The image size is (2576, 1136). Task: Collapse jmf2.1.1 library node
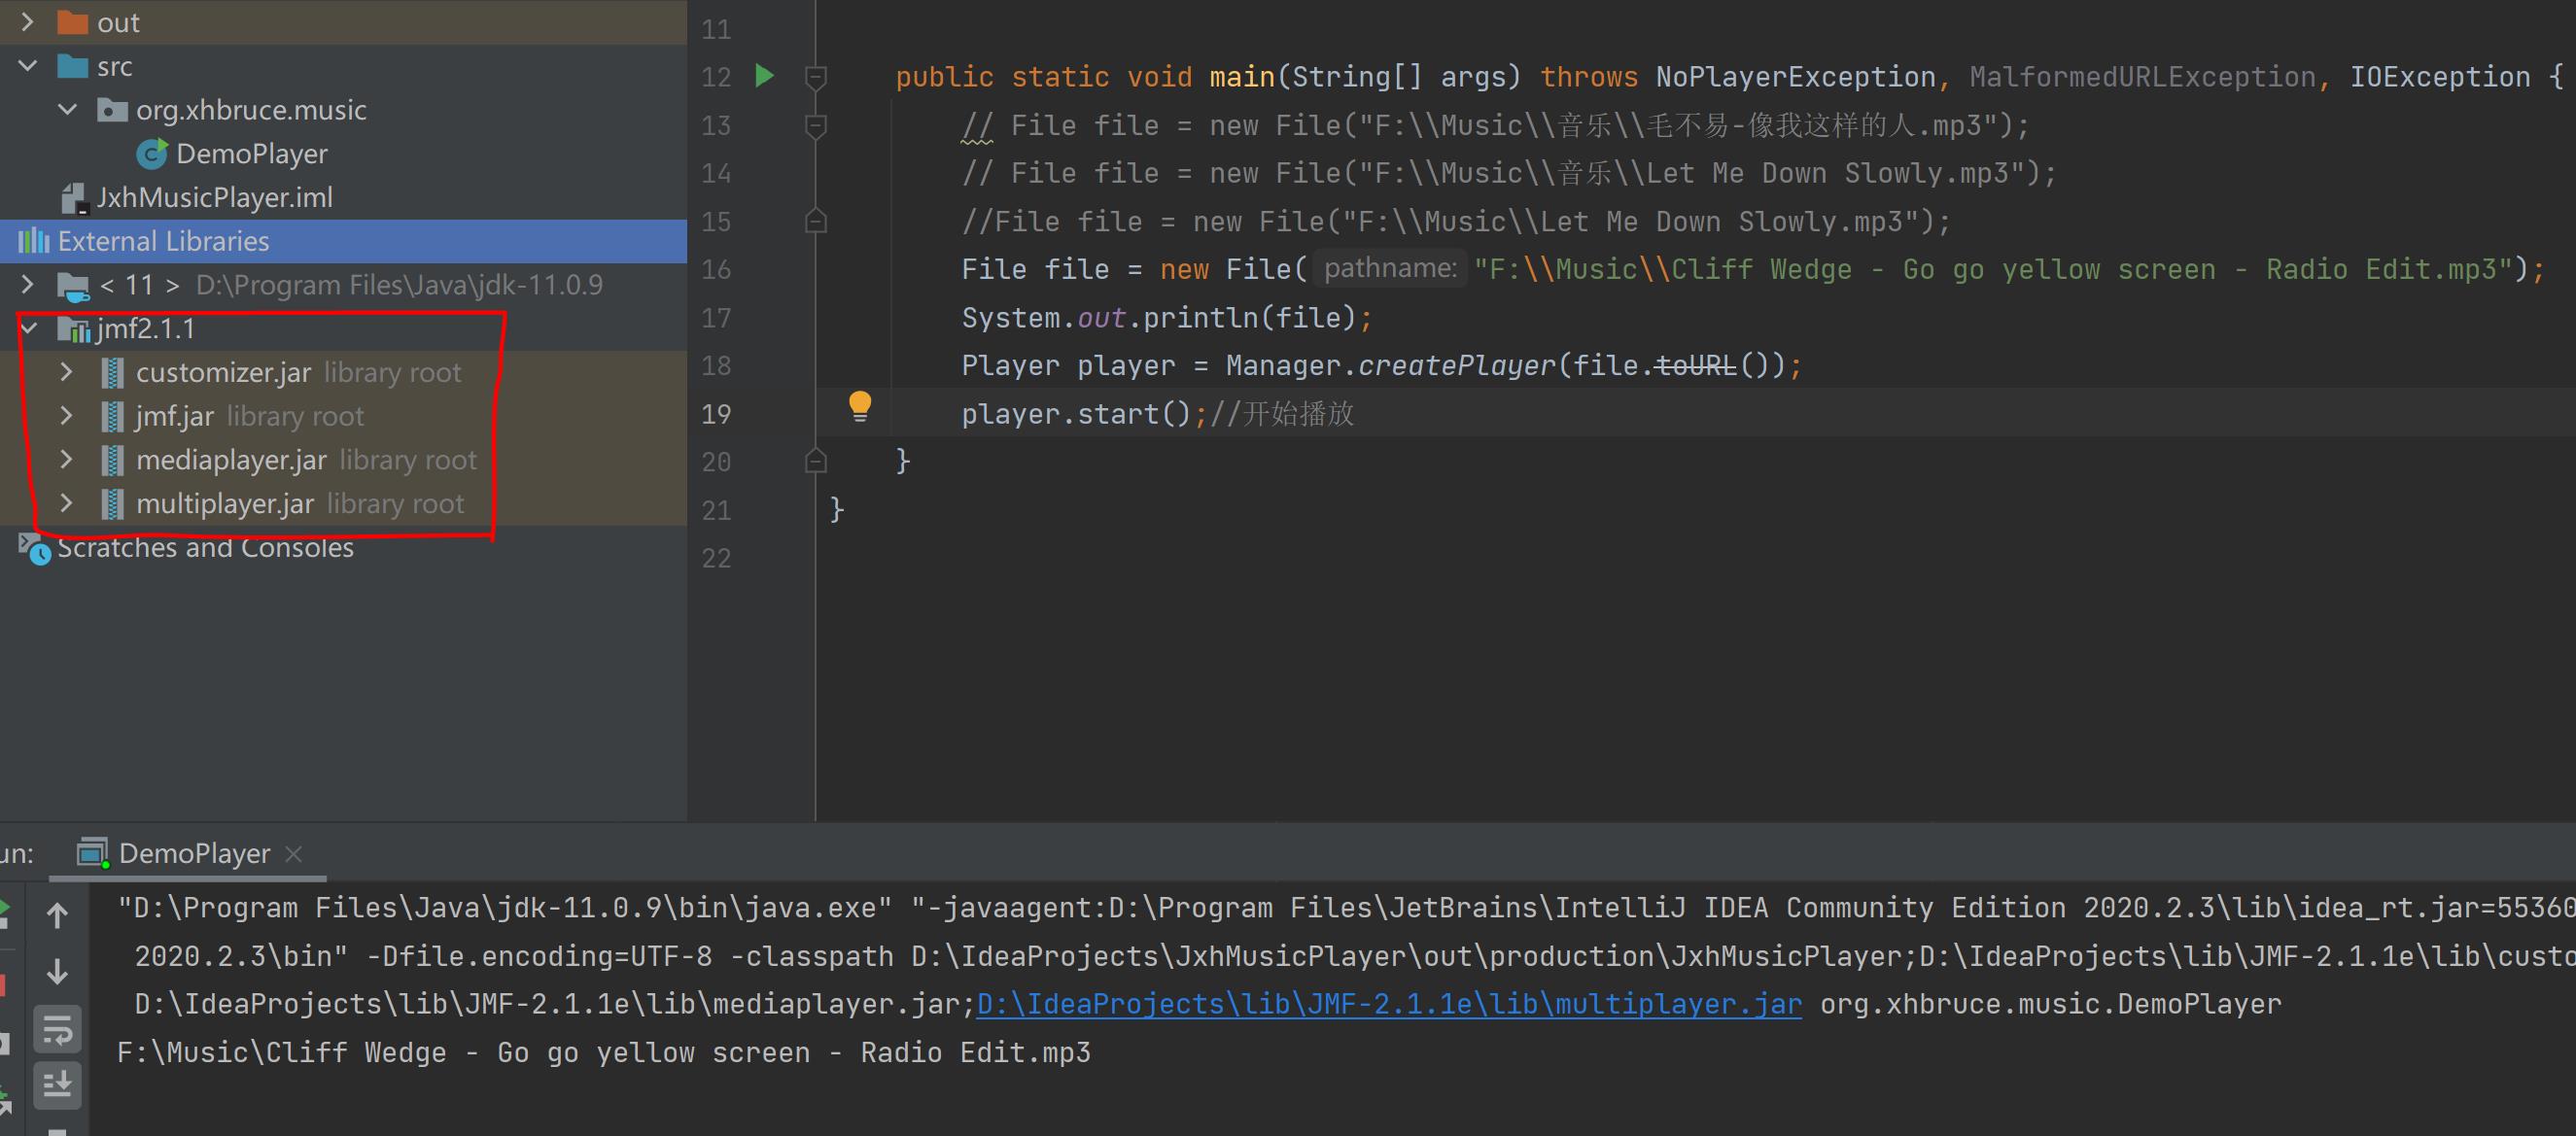(28, 328)
